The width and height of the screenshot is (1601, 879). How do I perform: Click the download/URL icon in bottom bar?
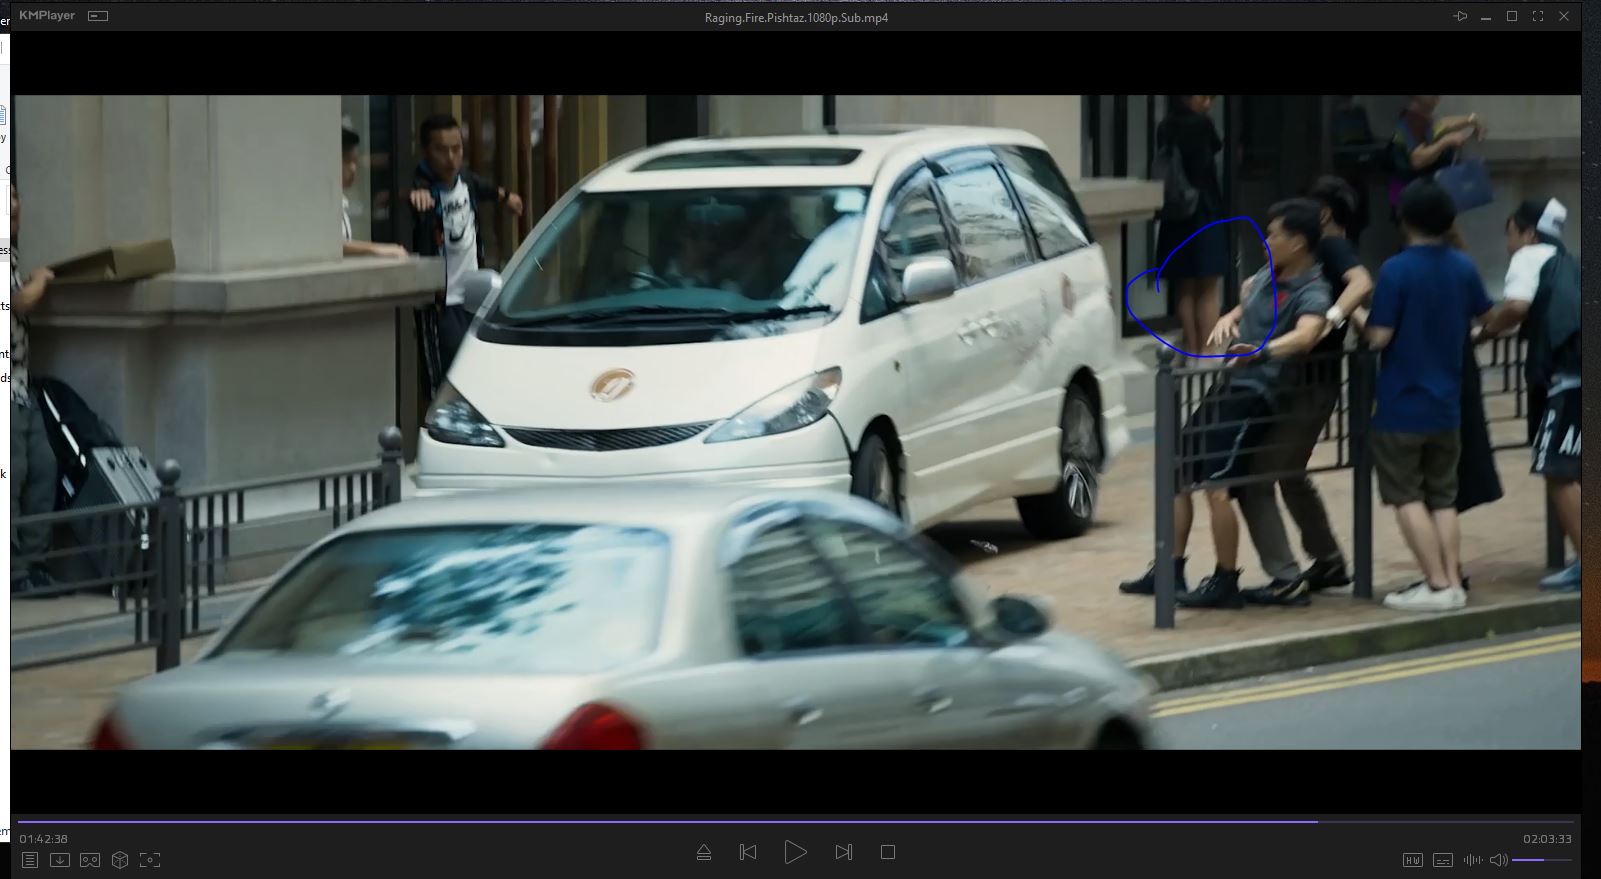coord(60,860)
